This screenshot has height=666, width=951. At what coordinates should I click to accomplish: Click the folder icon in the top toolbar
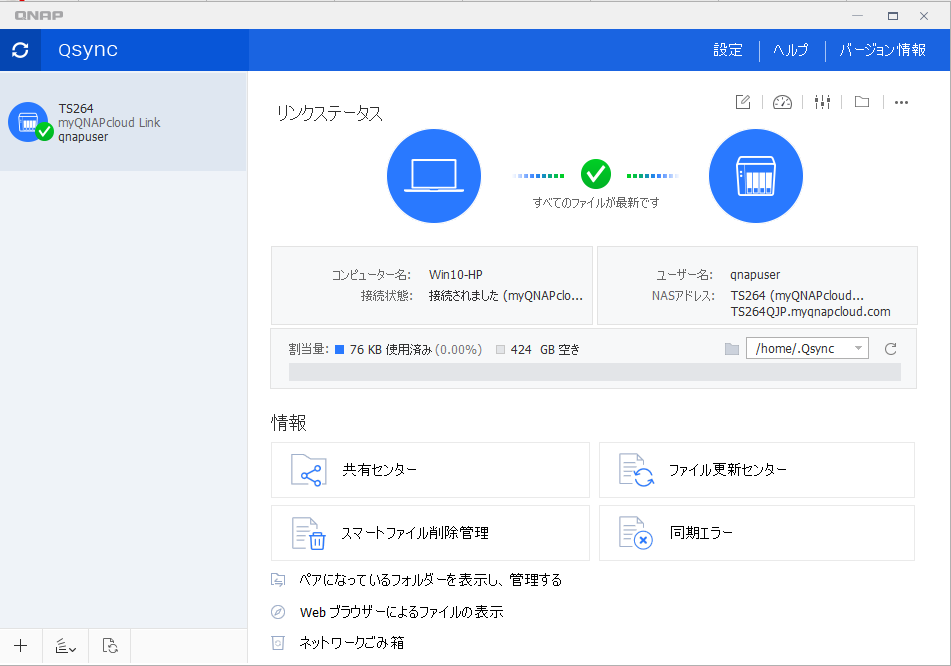point(861,102)
